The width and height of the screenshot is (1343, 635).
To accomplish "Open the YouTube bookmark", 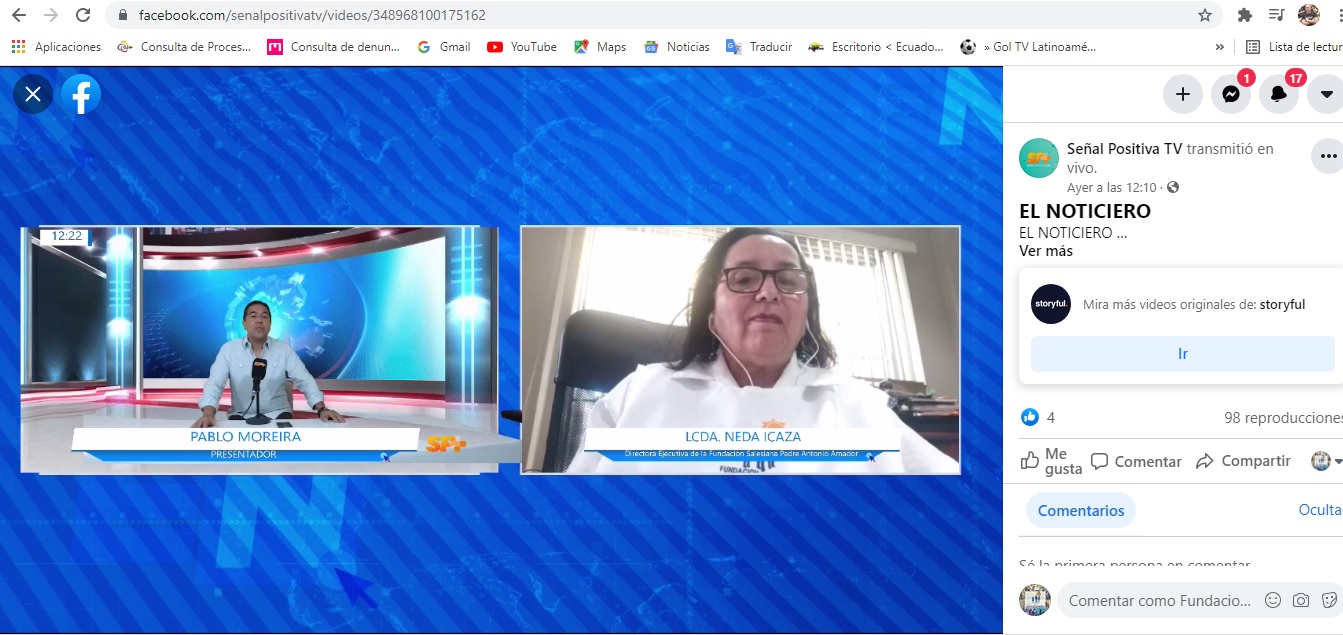I will [521, 47].
